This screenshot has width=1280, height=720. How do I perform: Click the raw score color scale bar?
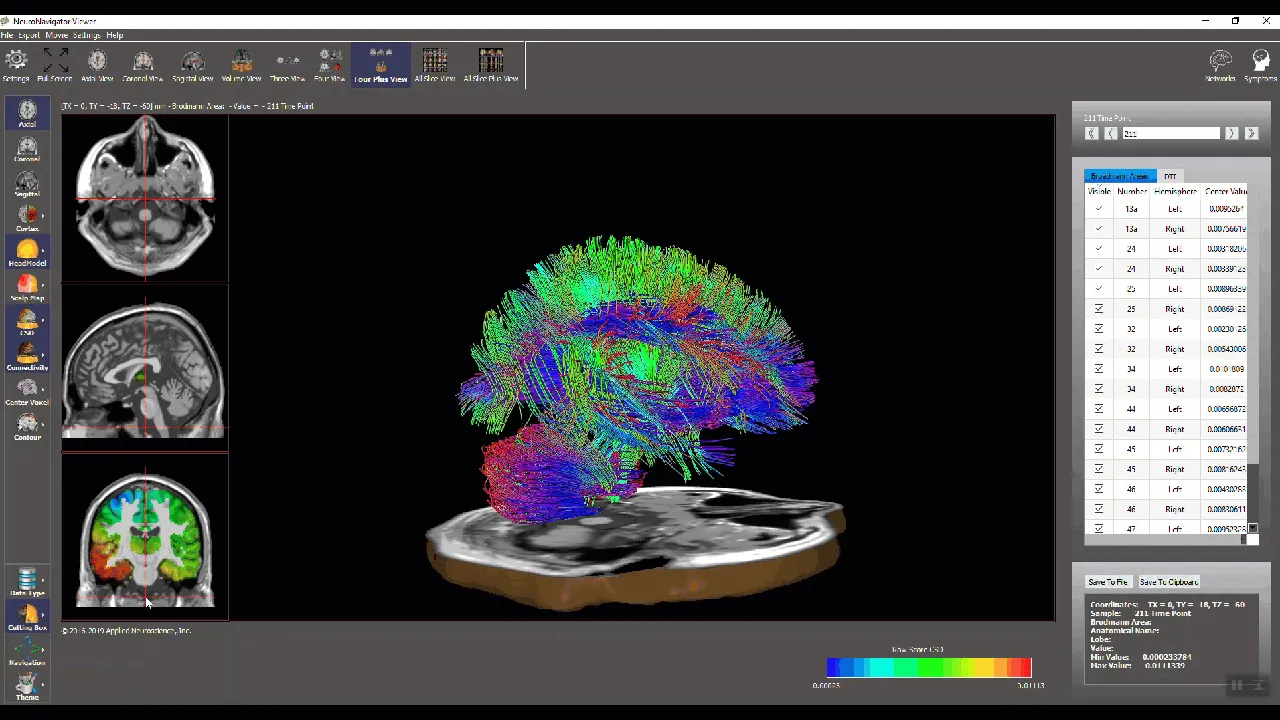928,668
